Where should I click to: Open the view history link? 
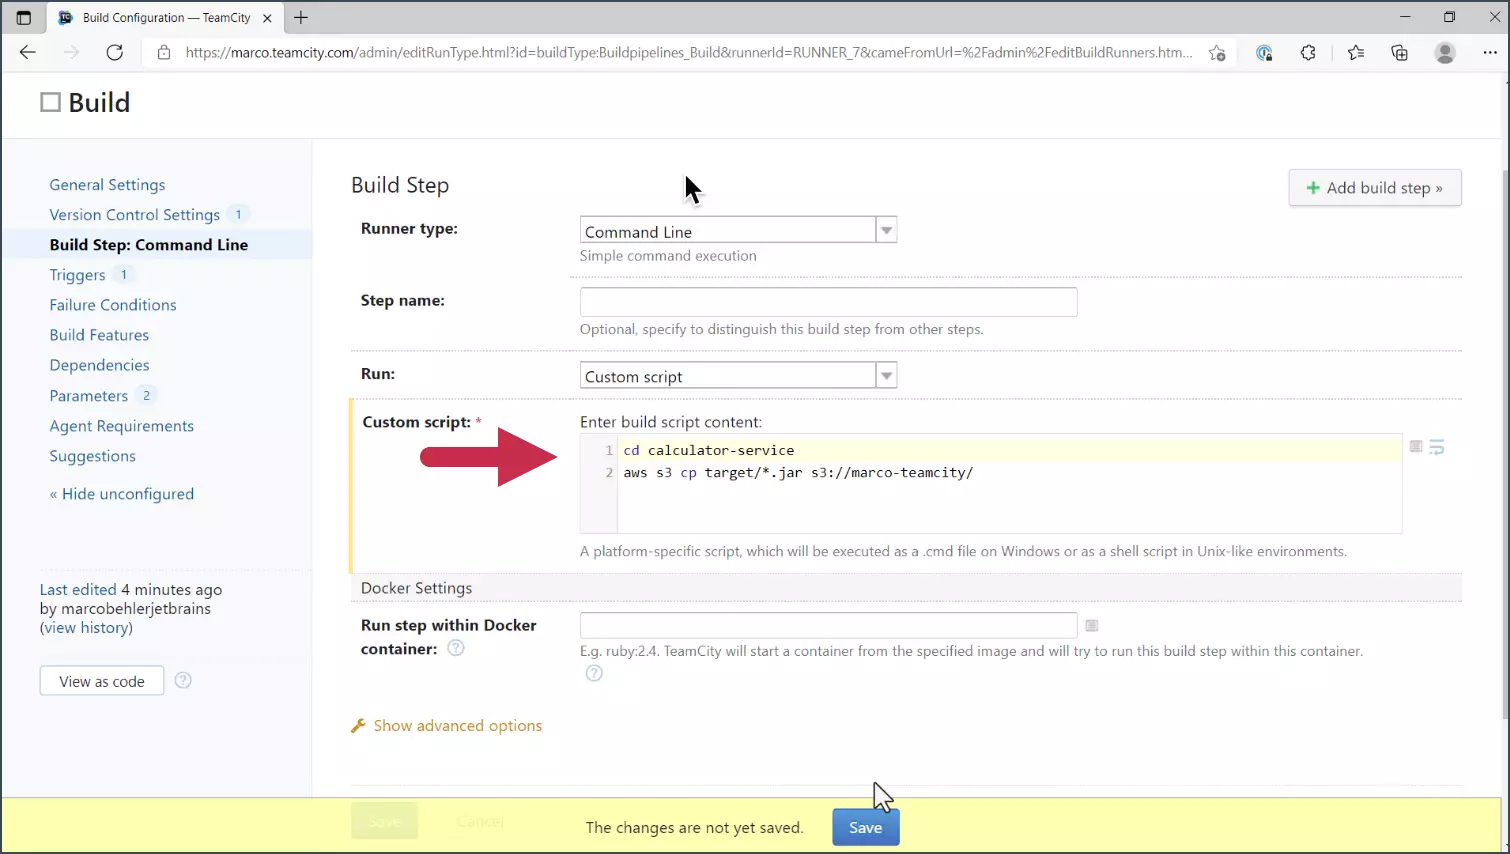click(x=86, y=628)
